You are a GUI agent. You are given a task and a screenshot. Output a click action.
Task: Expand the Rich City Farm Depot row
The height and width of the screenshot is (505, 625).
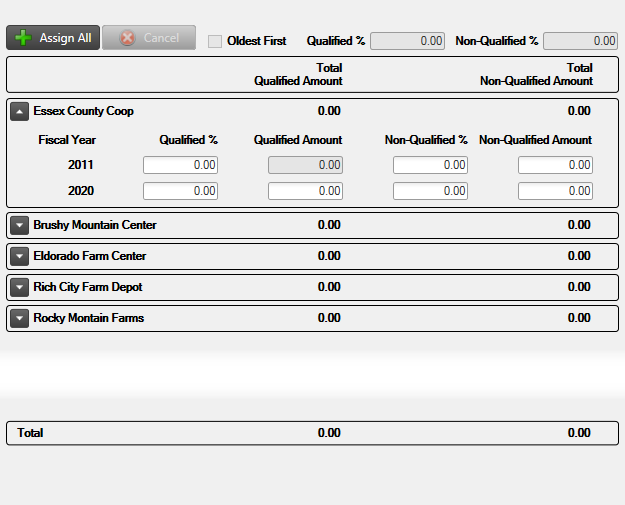coord(19,288)
